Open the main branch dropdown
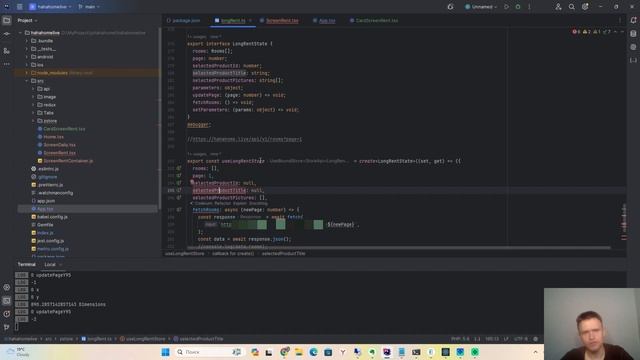The image size is (640, 360). pos(89,7)
